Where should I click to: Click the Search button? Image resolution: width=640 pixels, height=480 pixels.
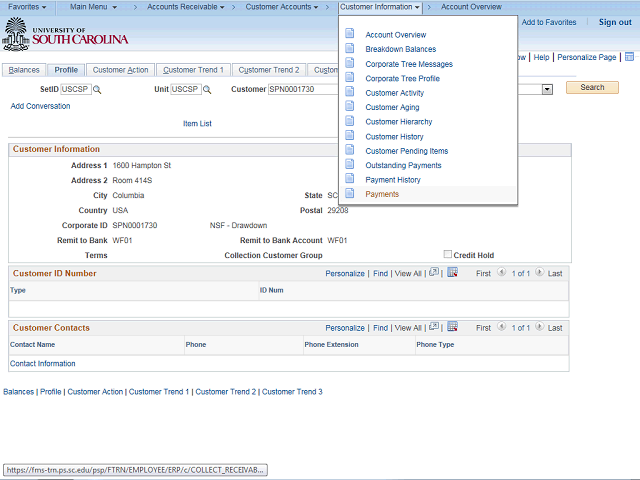tap(592, 87)
